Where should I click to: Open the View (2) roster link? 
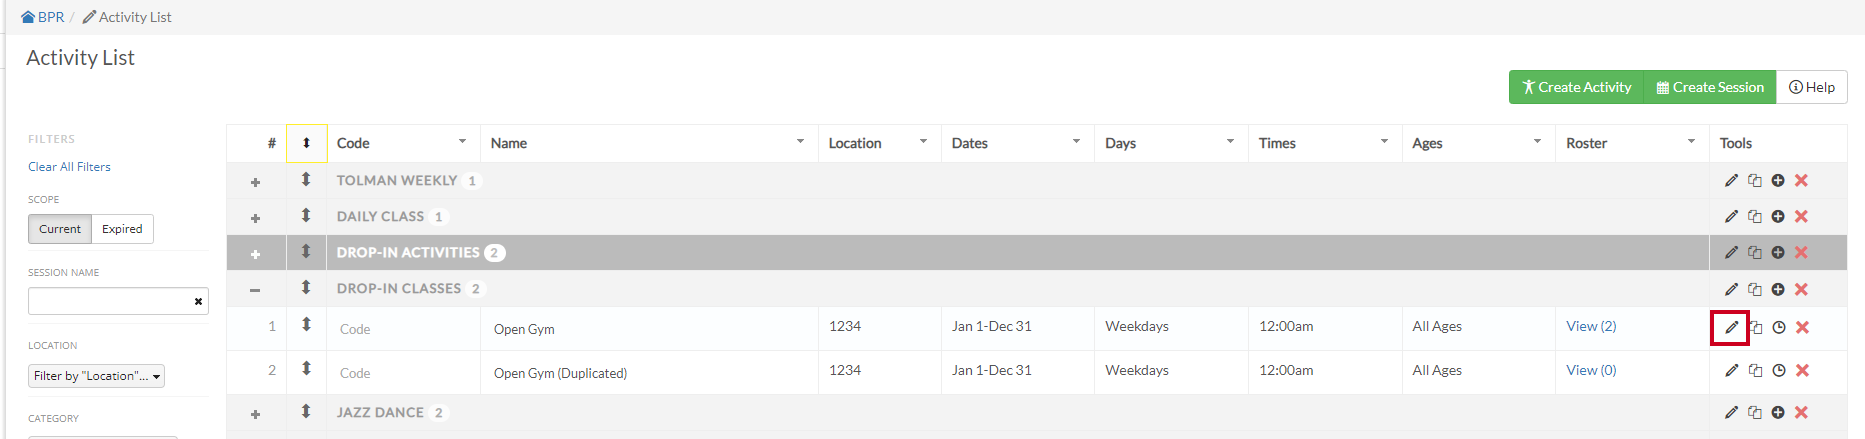click(x=1591, y=326)
